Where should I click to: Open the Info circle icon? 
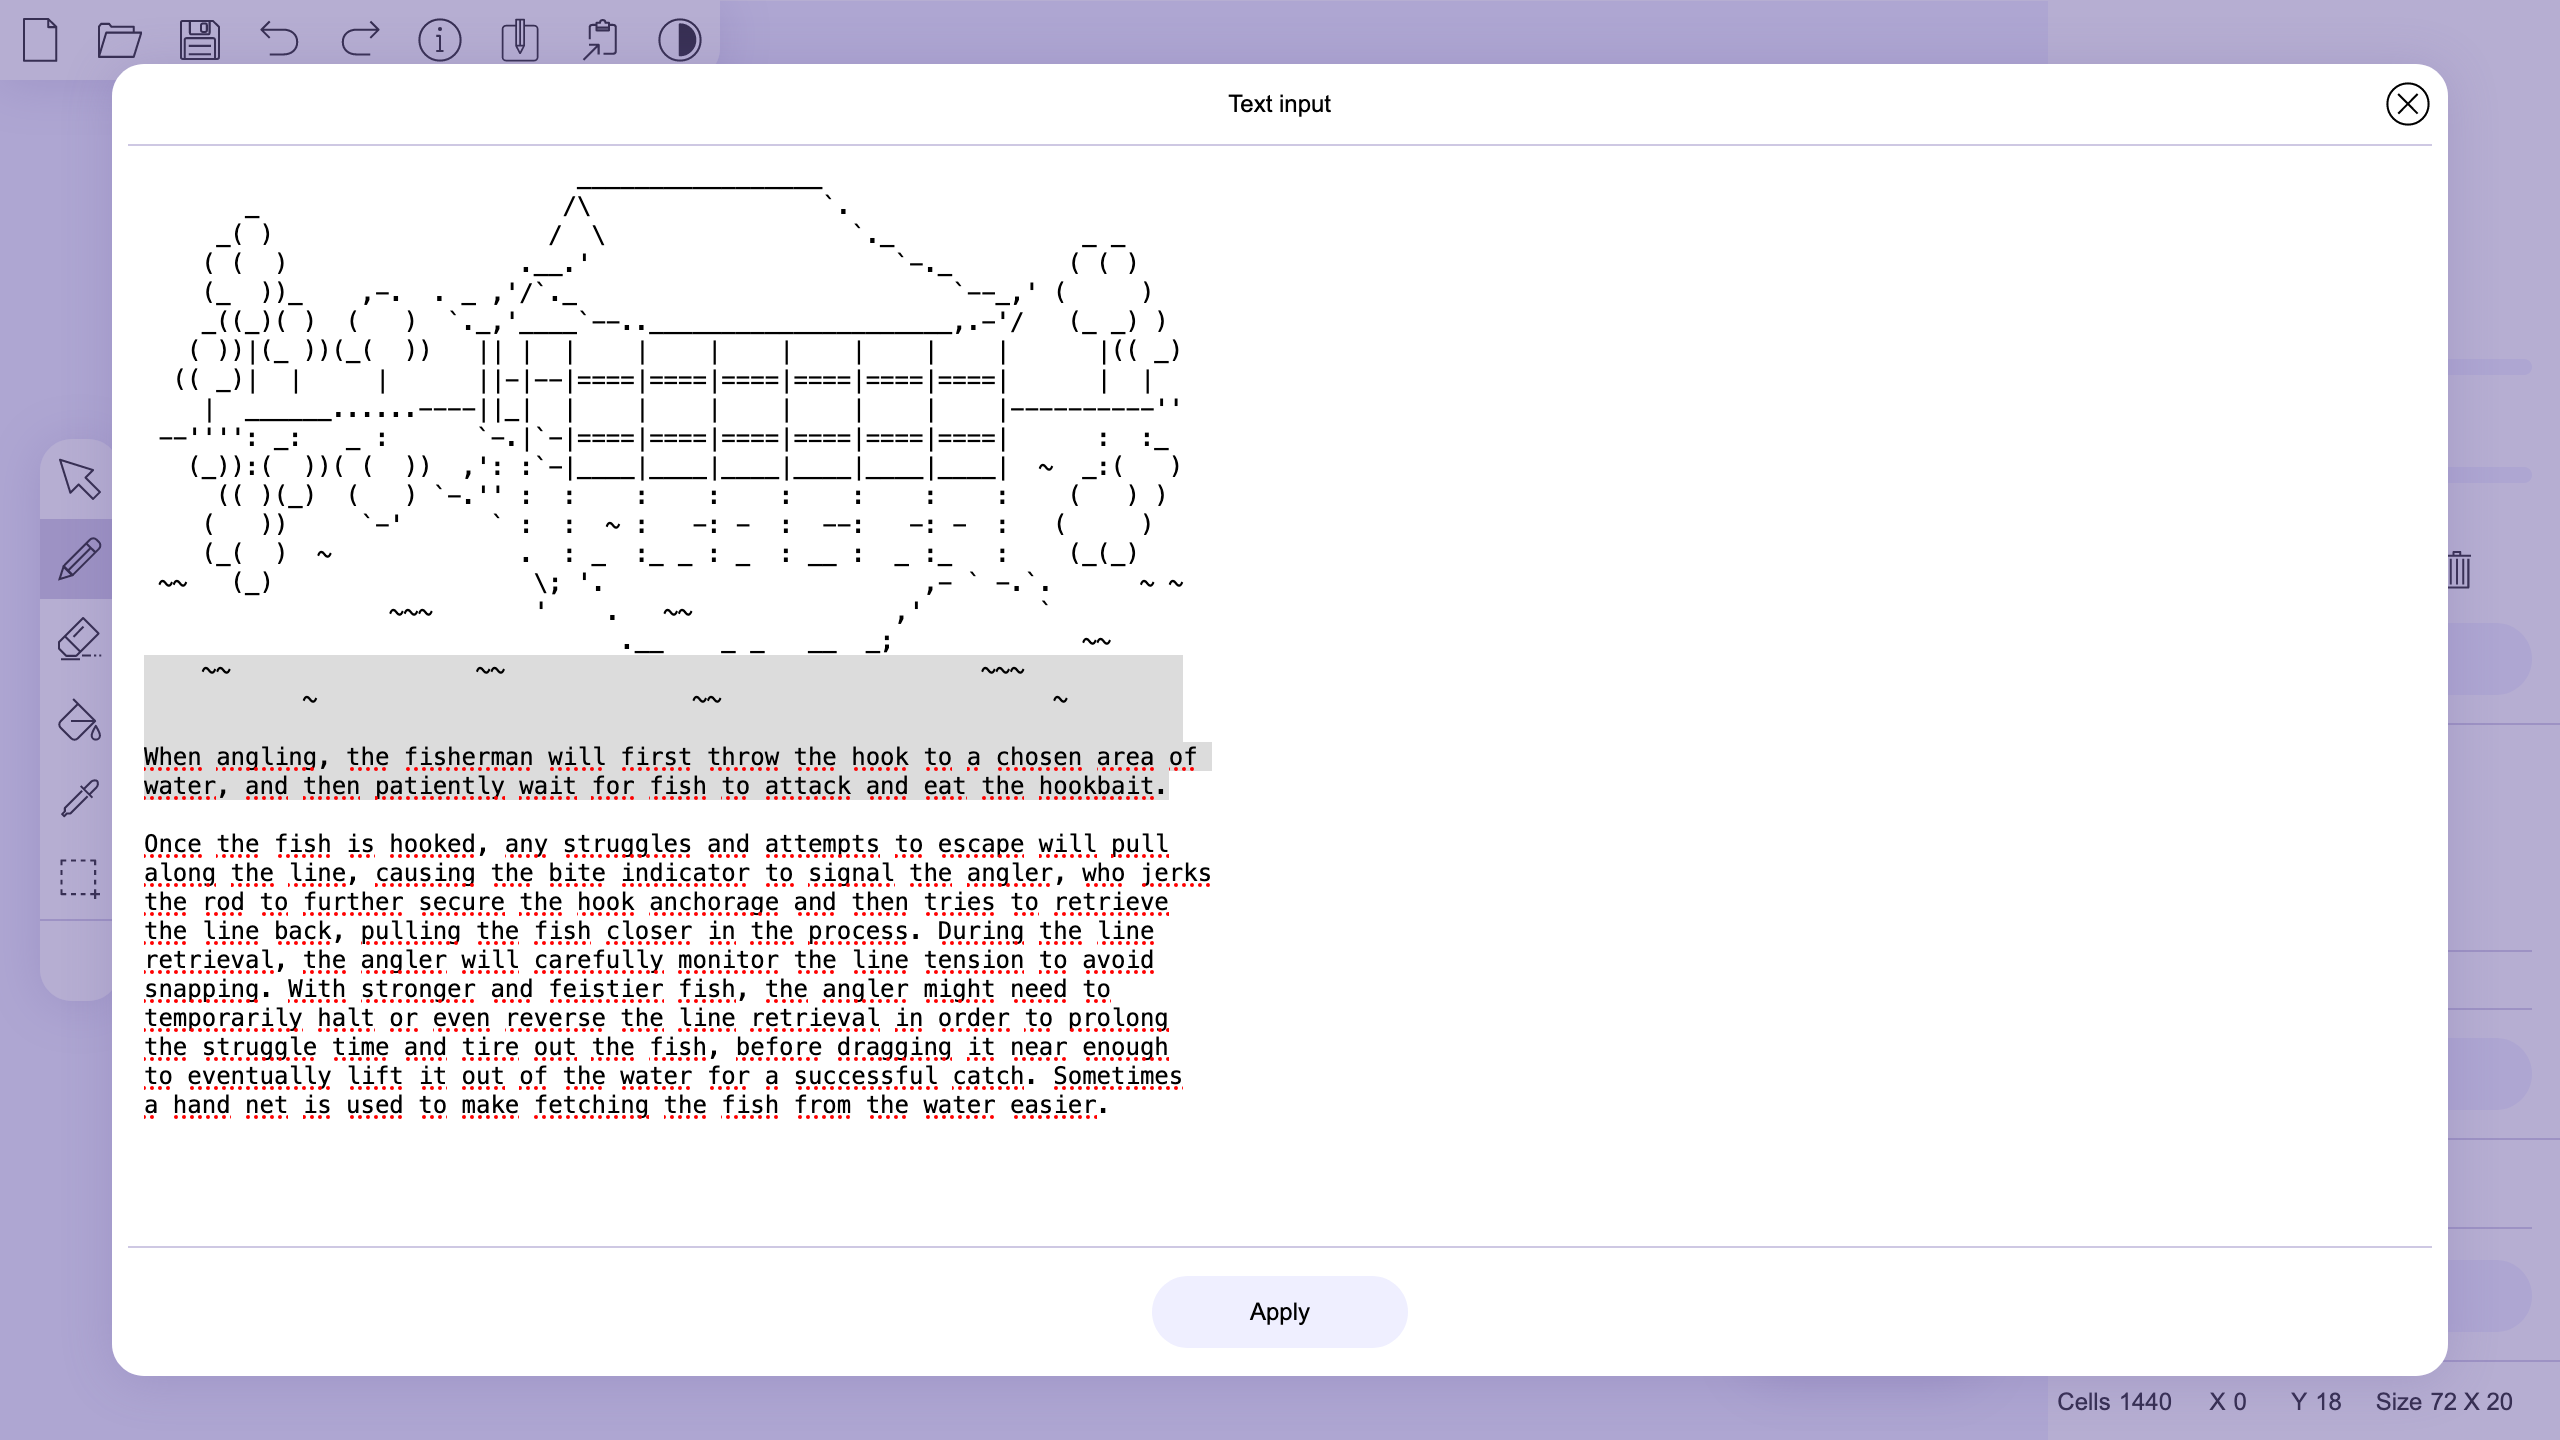click(x=440, y=40)
